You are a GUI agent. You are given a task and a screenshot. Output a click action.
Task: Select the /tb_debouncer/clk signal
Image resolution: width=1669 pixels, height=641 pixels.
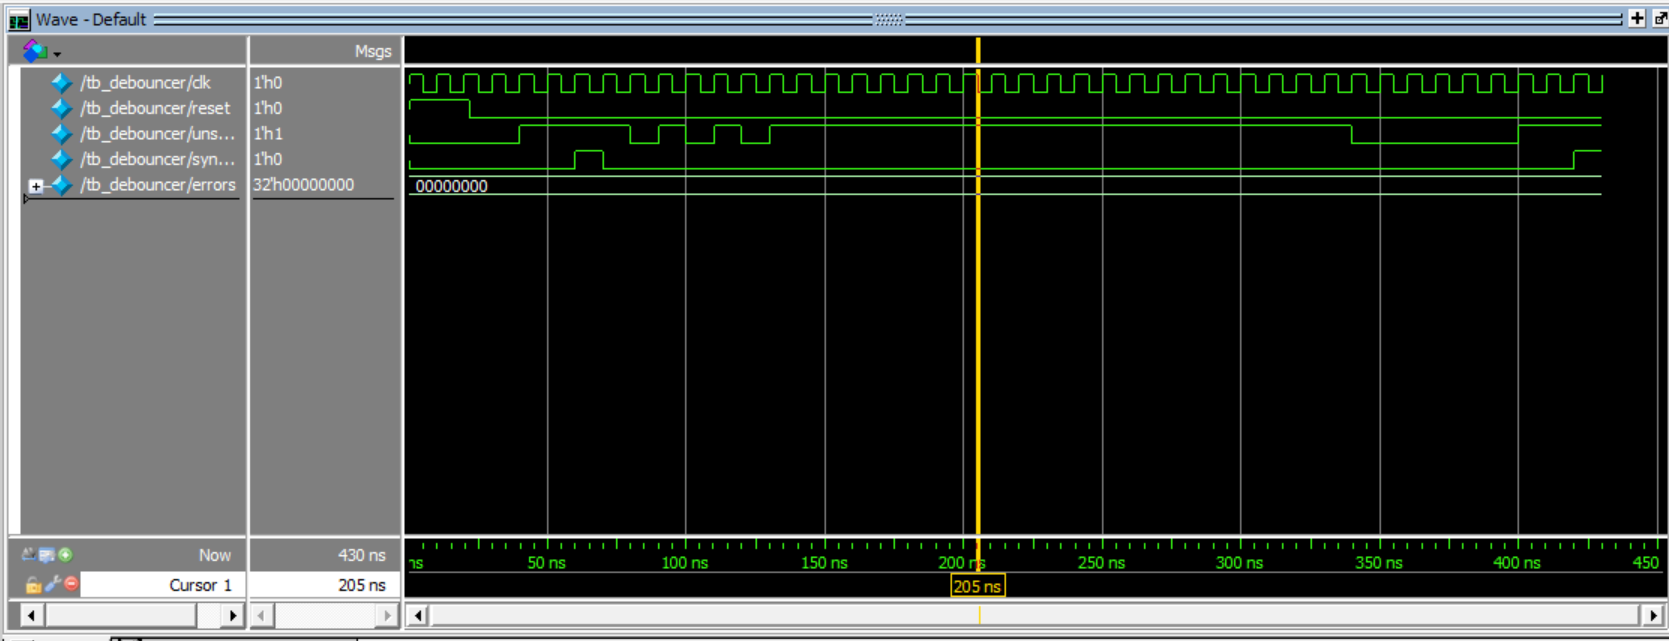pyautogui.click(x=145, y=83)
